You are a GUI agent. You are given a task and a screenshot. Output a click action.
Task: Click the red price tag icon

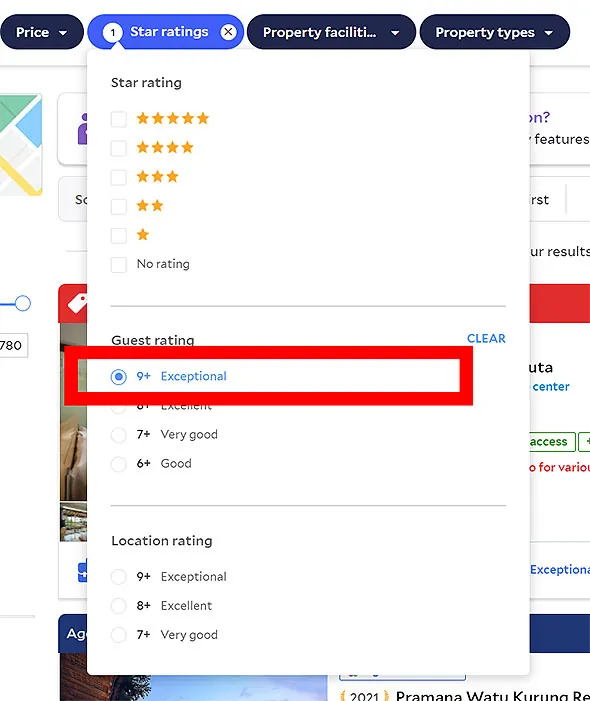click(x=76, y=304)
